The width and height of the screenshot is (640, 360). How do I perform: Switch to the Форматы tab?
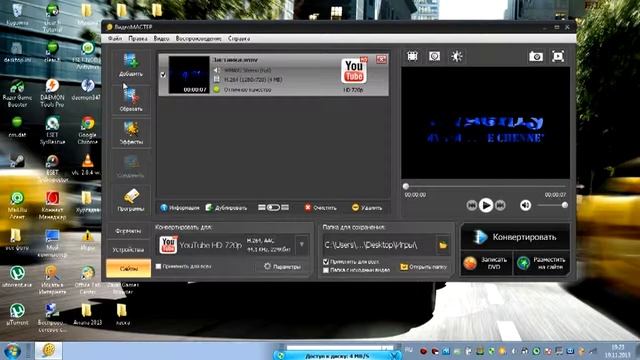pos(128,231)
